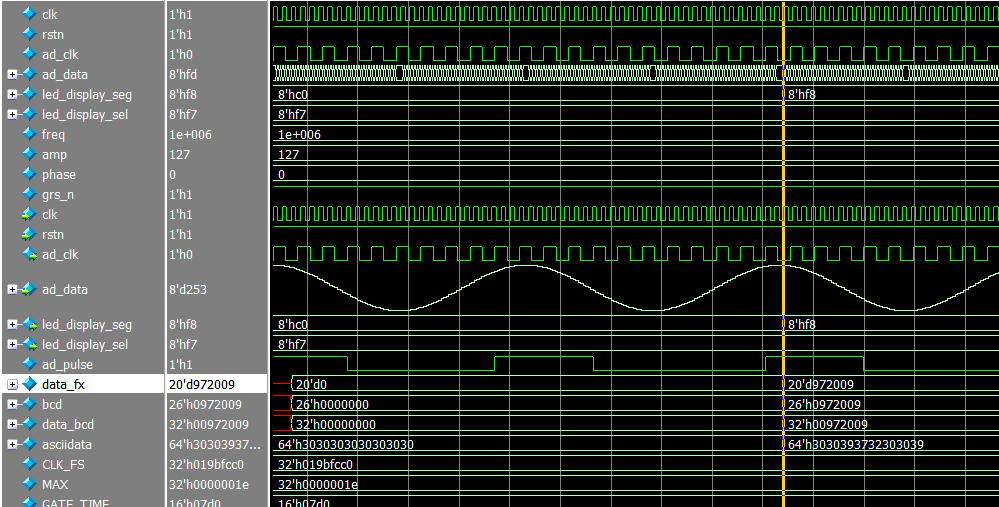Click the ad_pulse signal icon
Viewport: 999px width, 507px height.
point(29,364)
